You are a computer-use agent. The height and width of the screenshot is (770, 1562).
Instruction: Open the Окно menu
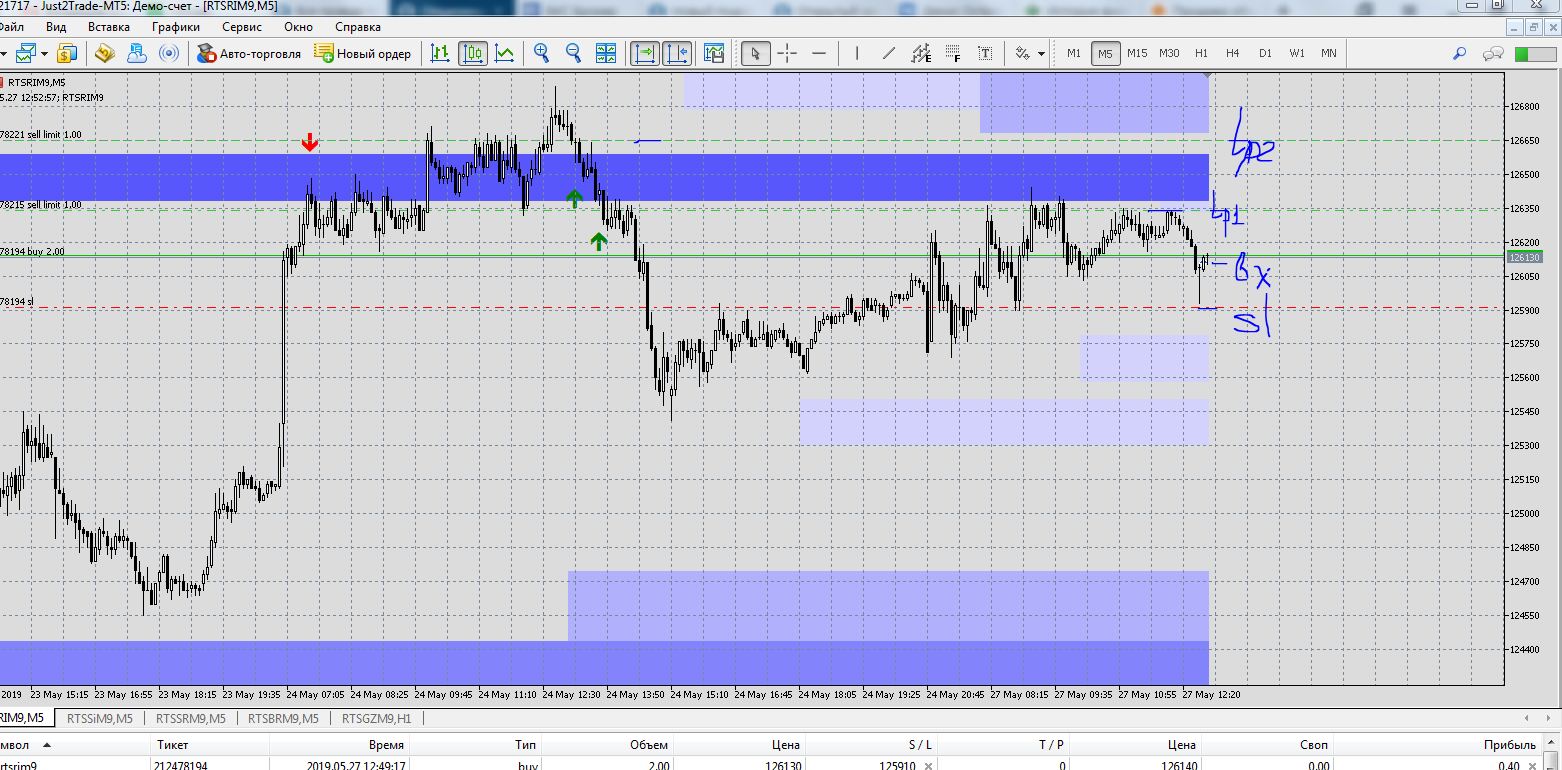click(298, 27)
